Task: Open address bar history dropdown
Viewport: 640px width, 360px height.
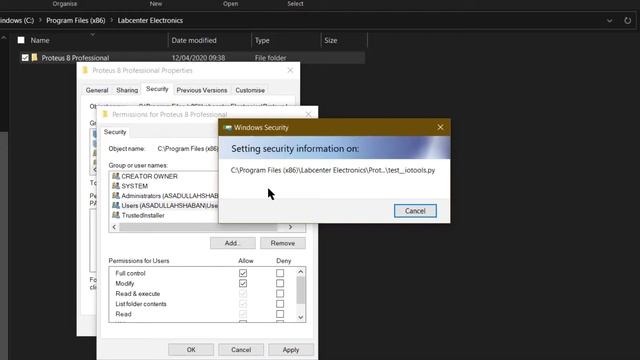Action: [x=609, y=20]
